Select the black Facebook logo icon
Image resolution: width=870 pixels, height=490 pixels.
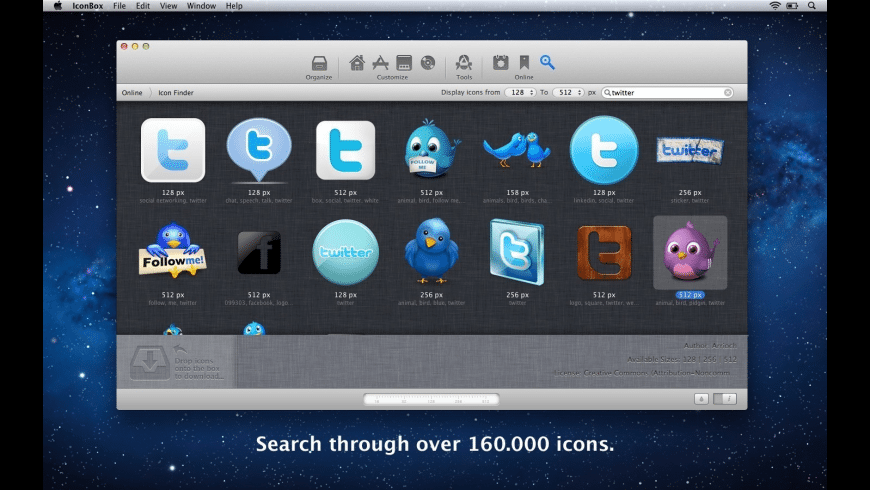tap(259, 252)
